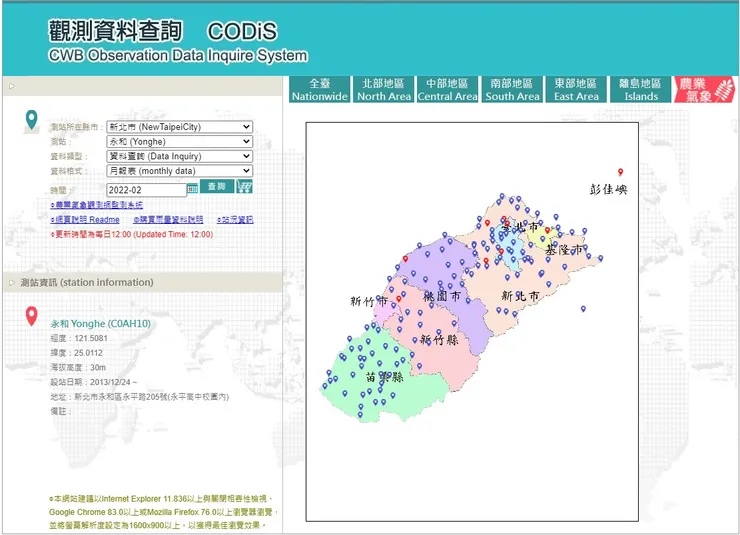Expand the top collapsed query panel triangle

click(x=12, y=86)
